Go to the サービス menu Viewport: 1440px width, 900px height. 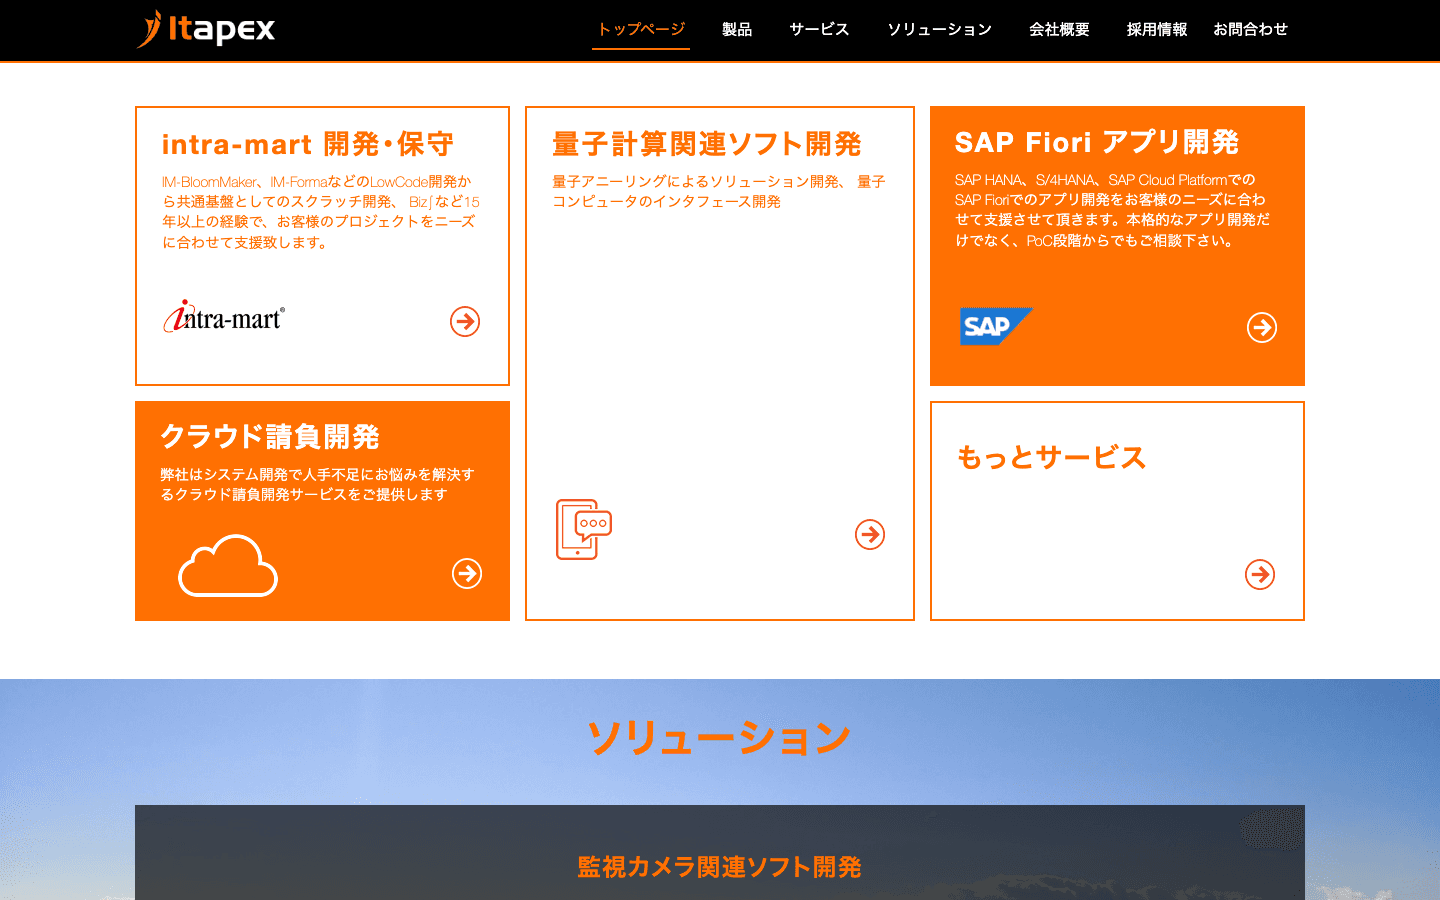tap(819, 30)
